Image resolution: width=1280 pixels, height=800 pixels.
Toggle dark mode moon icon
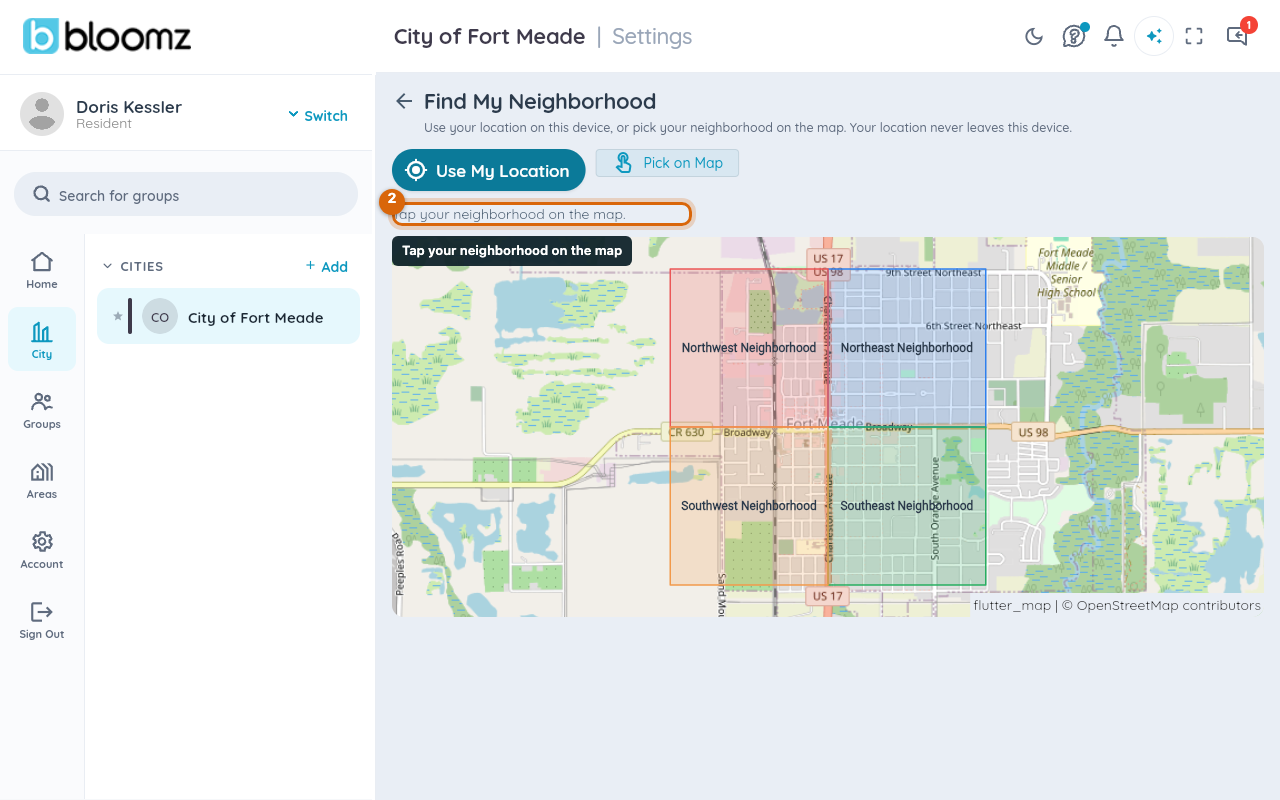point(1034,36)
